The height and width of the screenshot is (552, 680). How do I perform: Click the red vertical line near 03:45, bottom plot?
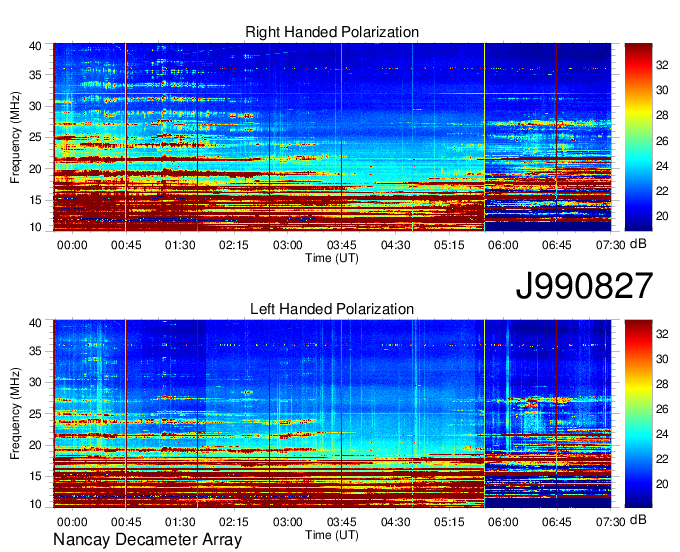341,414
